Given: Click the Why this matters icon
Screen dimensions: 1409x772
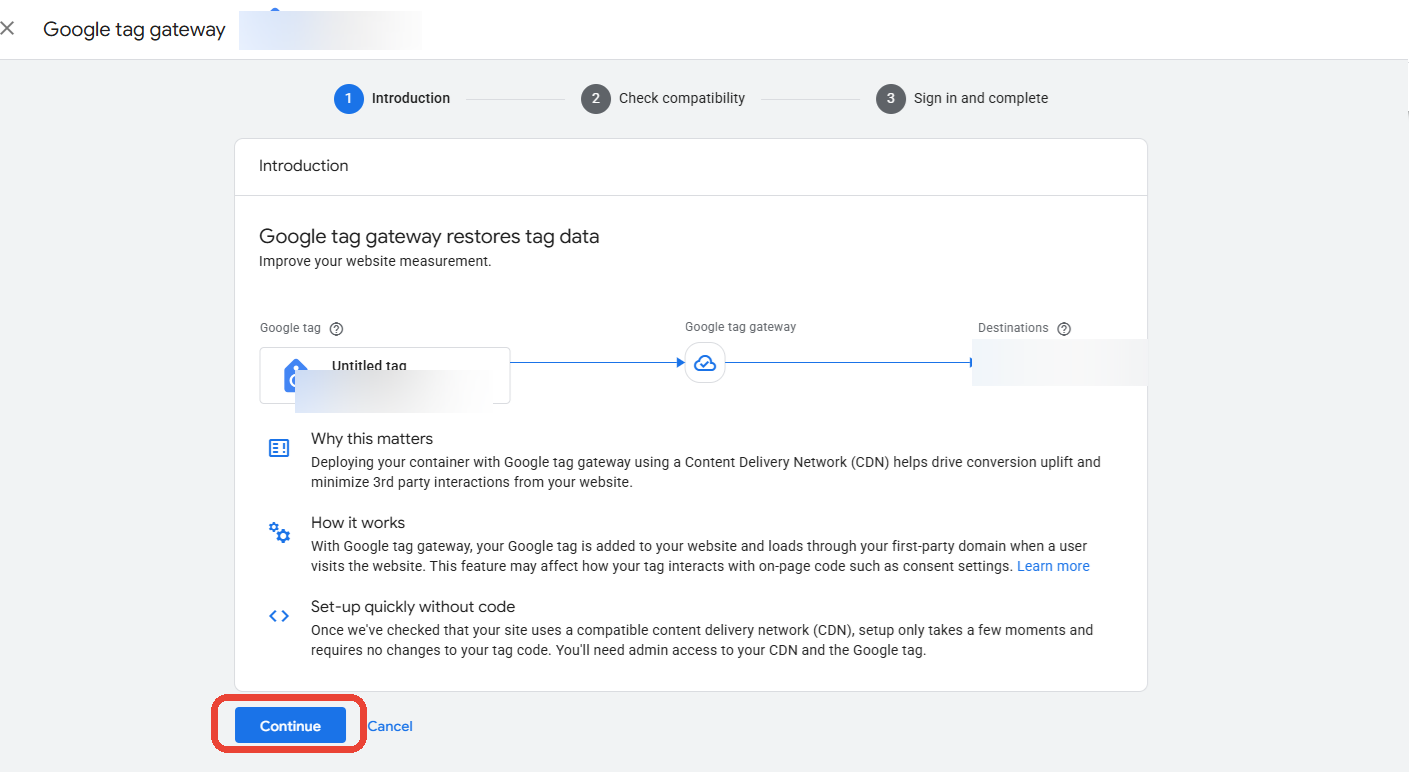Looking at the screenshot, I should click(279, 448).
